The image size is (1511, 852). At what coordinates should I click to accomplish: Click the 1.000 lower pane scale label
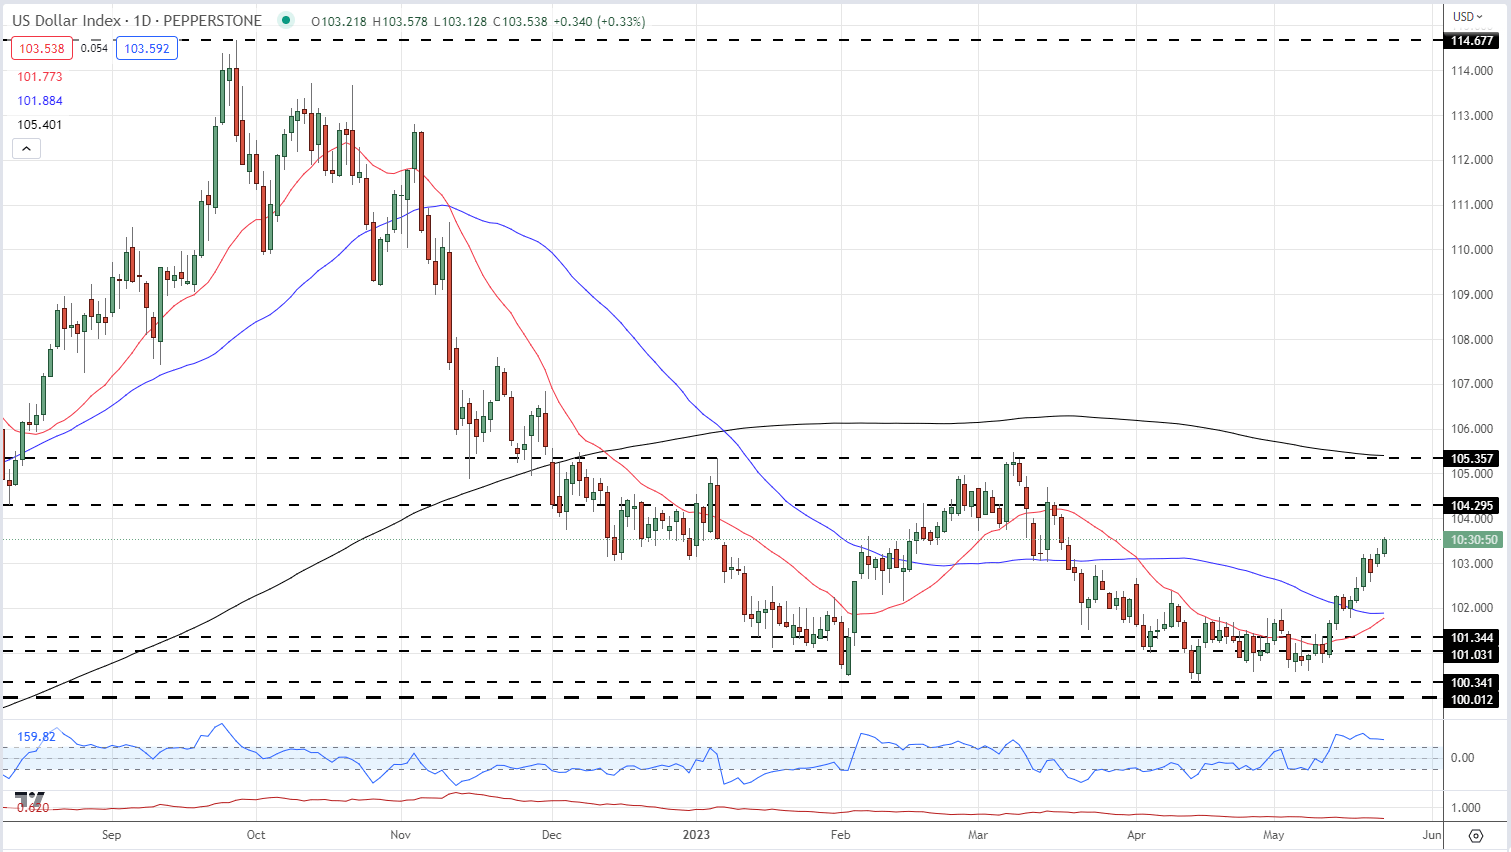point(1466,808)
